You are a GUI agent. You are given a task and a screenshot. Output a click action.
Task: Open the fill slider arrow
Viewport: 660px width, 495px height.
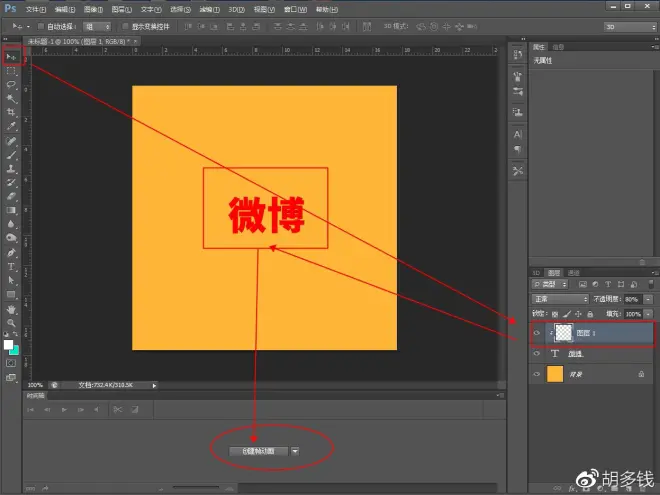[649, 314]
